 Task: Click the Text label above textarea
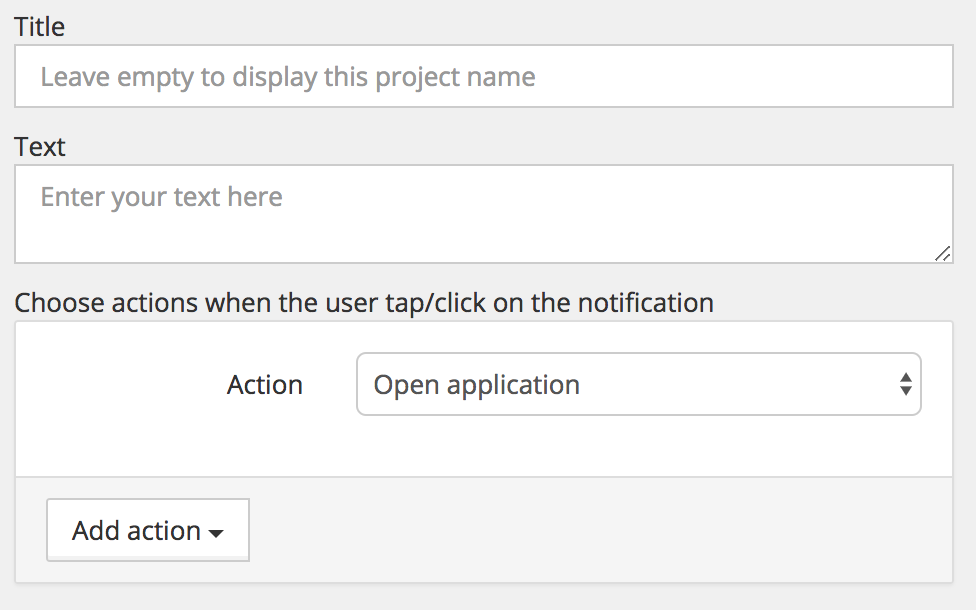(x=39, y=147)
